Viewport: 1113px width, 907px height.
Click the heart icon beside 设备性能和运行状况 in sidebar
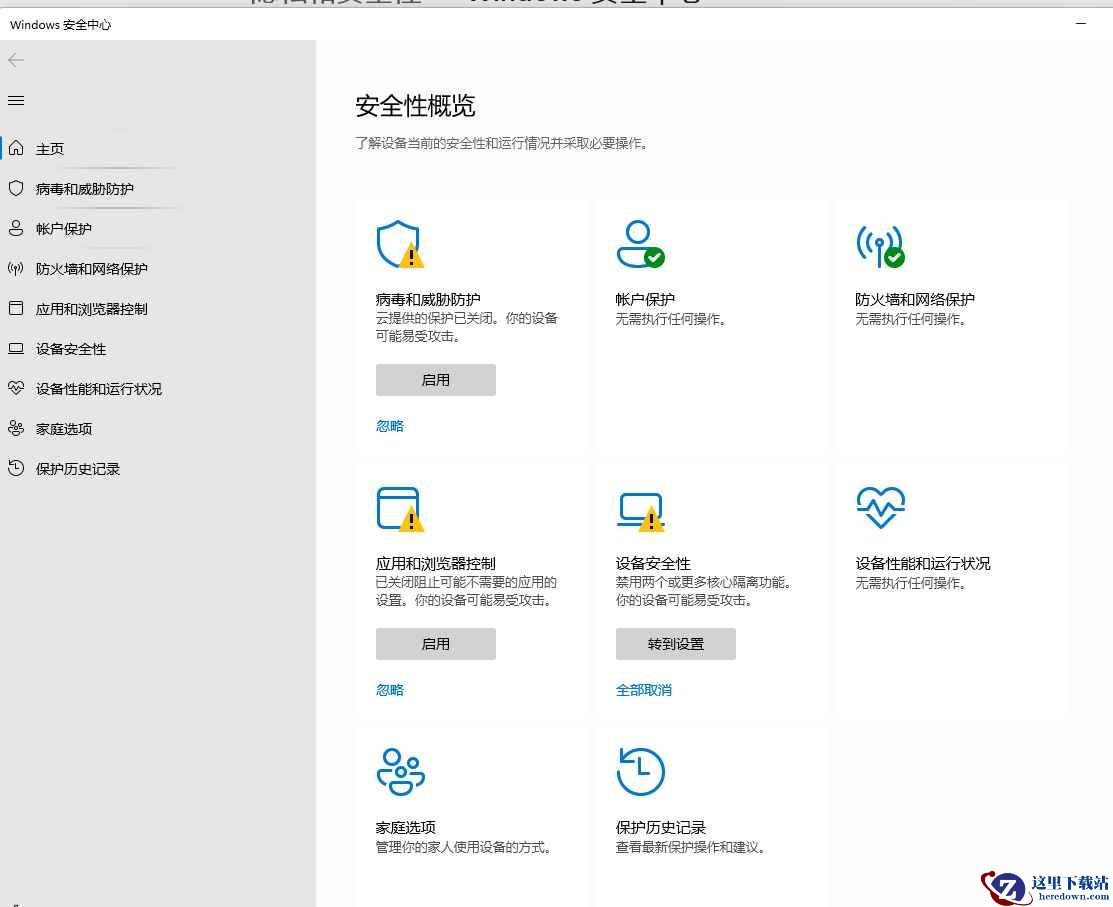point(16,388)
